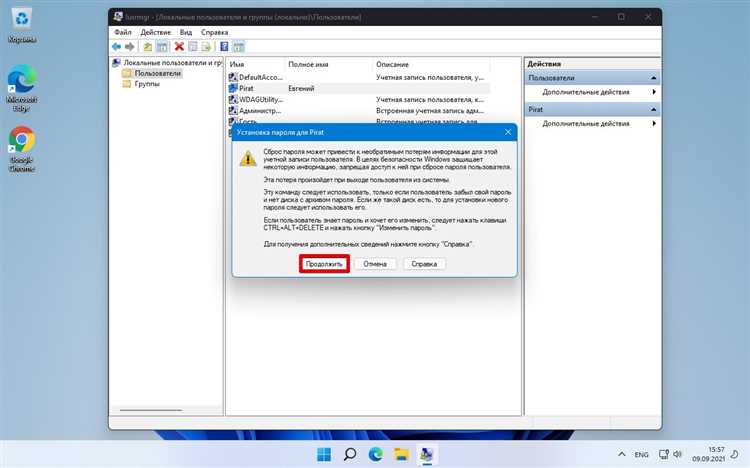Open Дополнительные действия under Pirat
750x468 pixels.
593,123
